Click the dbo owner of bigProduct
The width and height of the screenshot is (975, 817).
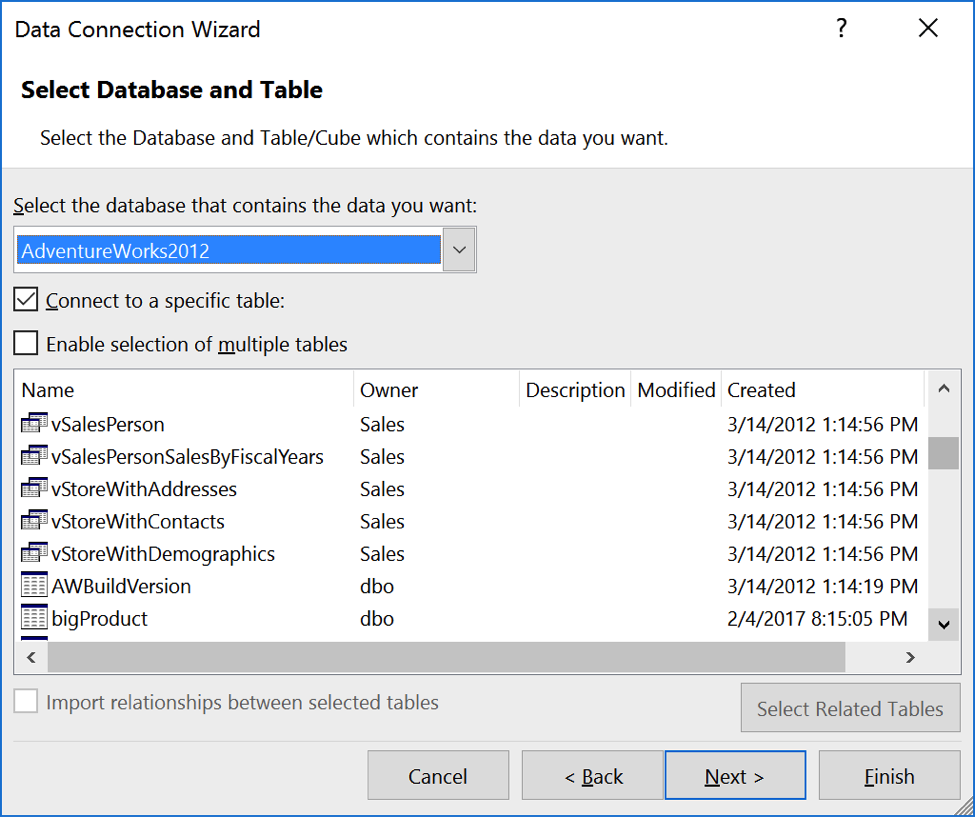click(377, 618)
